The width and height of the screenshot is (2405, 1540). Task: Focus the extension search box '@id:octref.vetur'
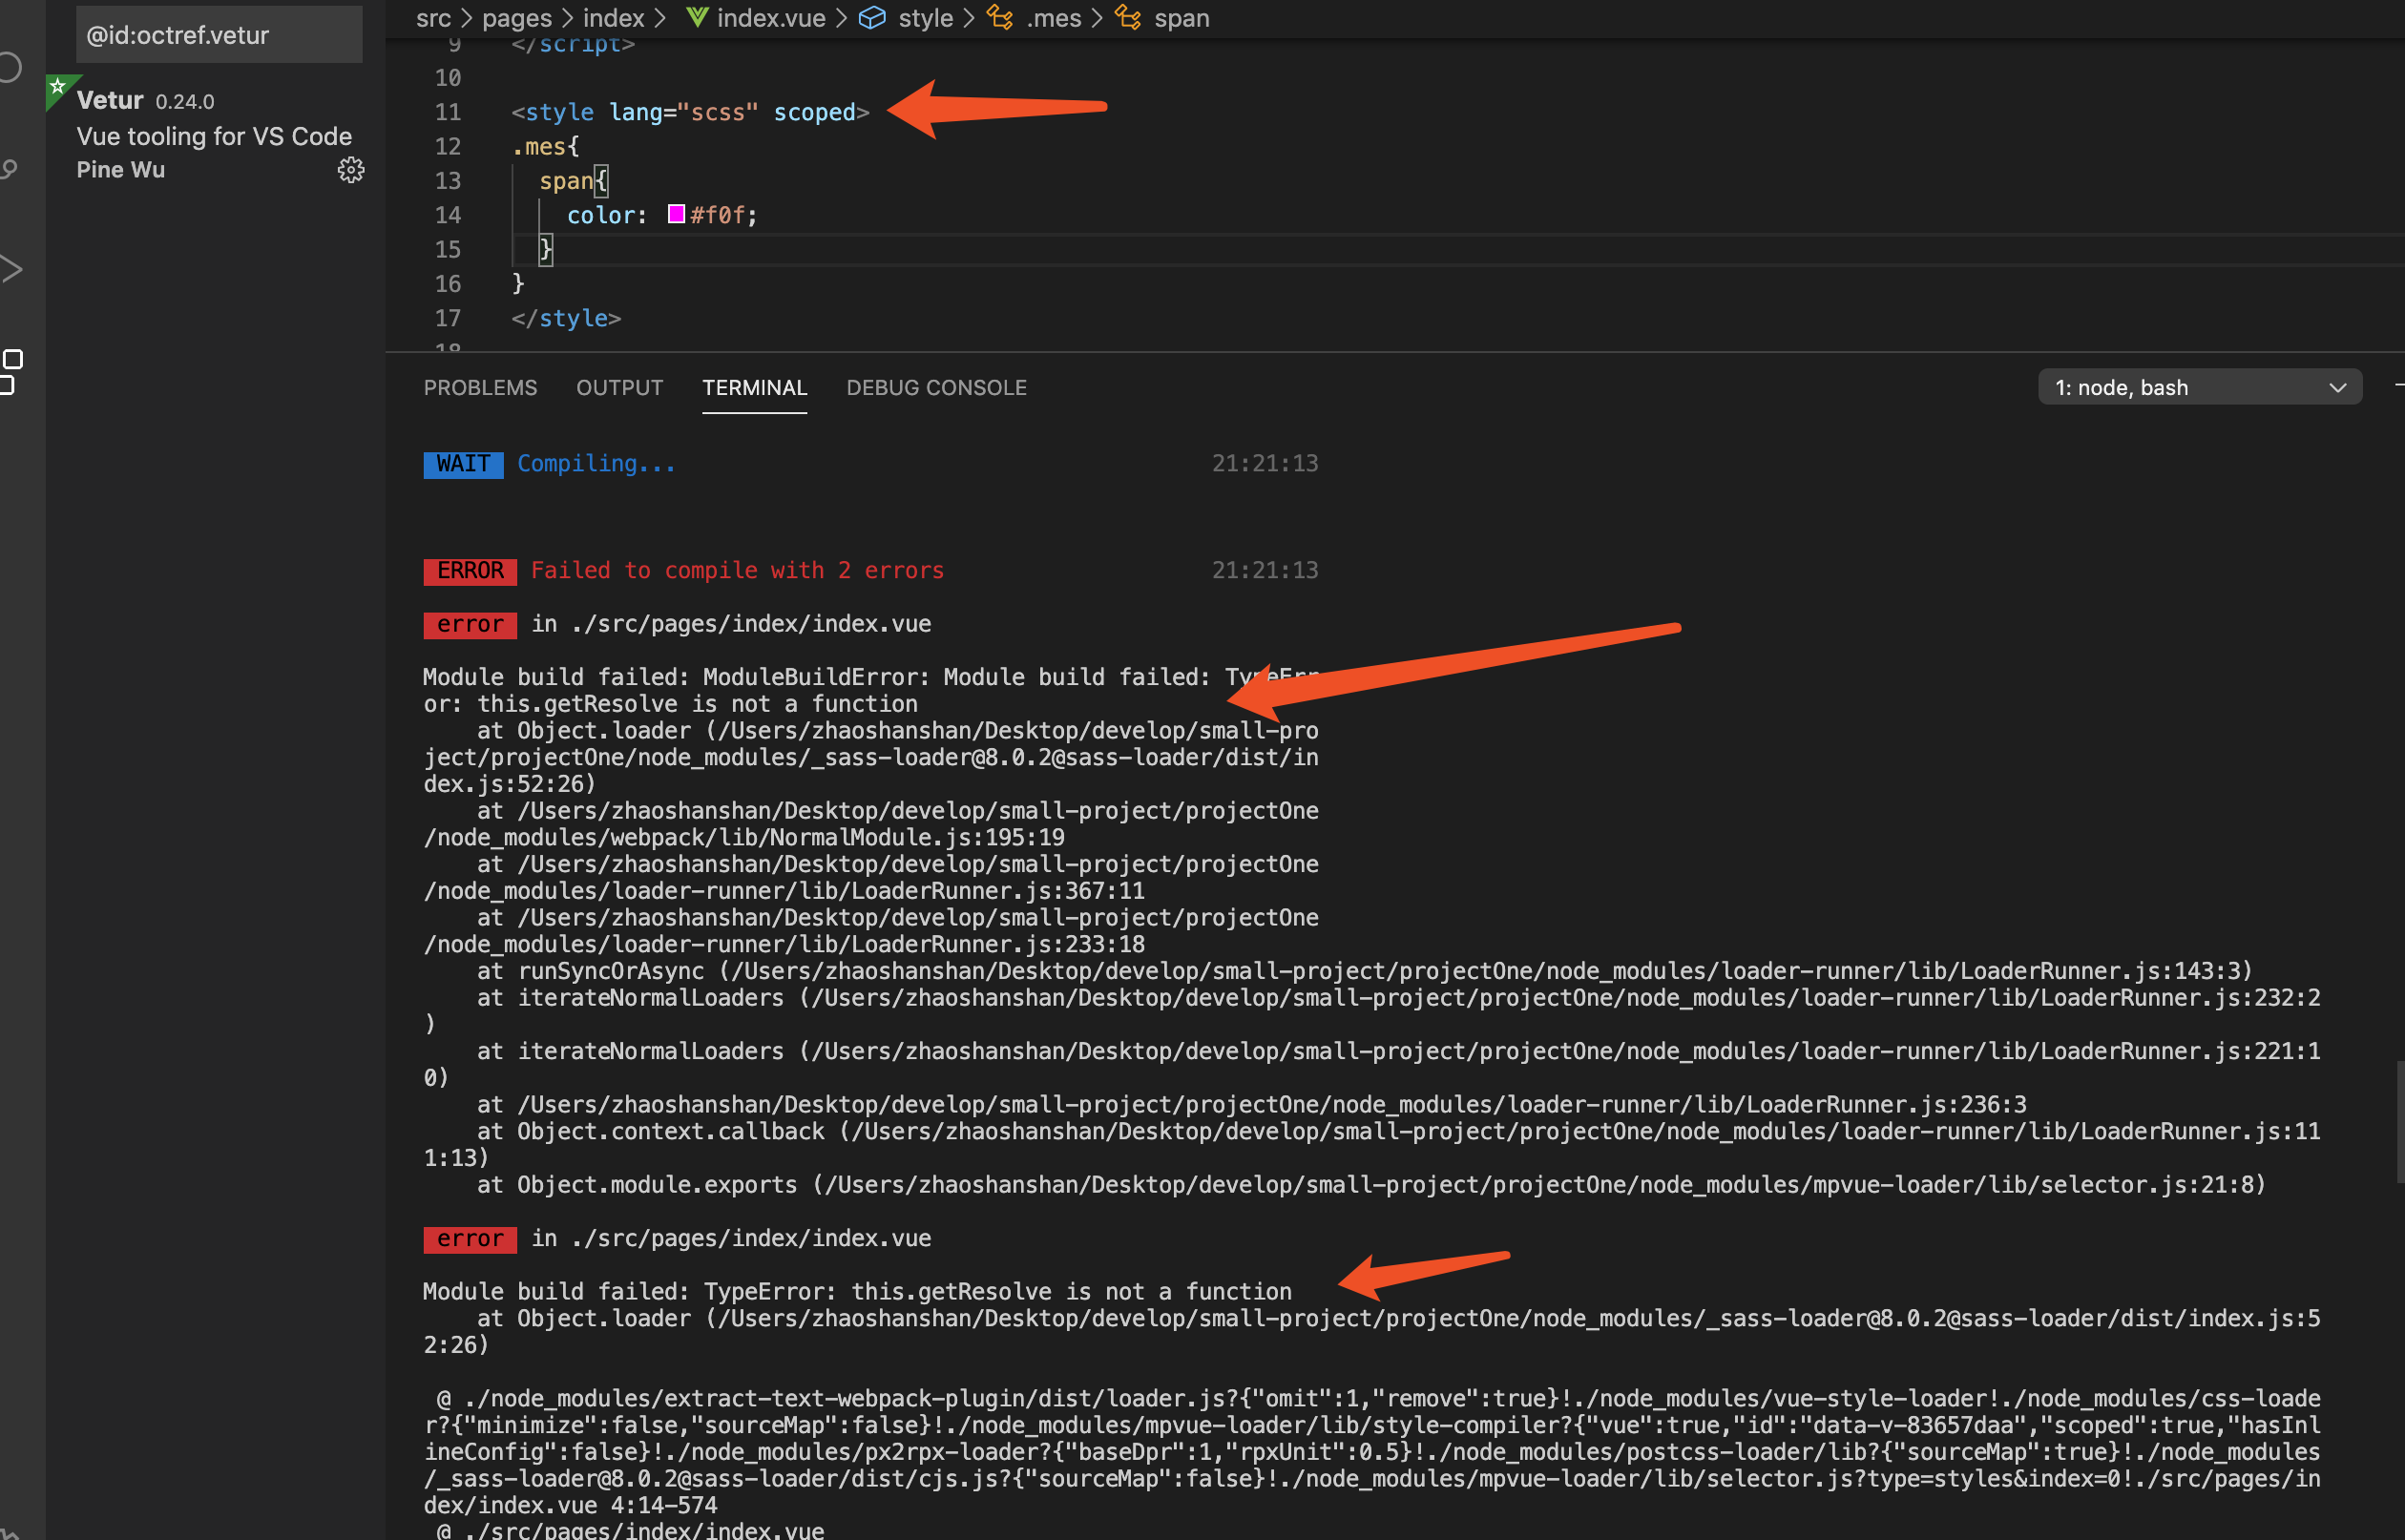pos(219,35)
